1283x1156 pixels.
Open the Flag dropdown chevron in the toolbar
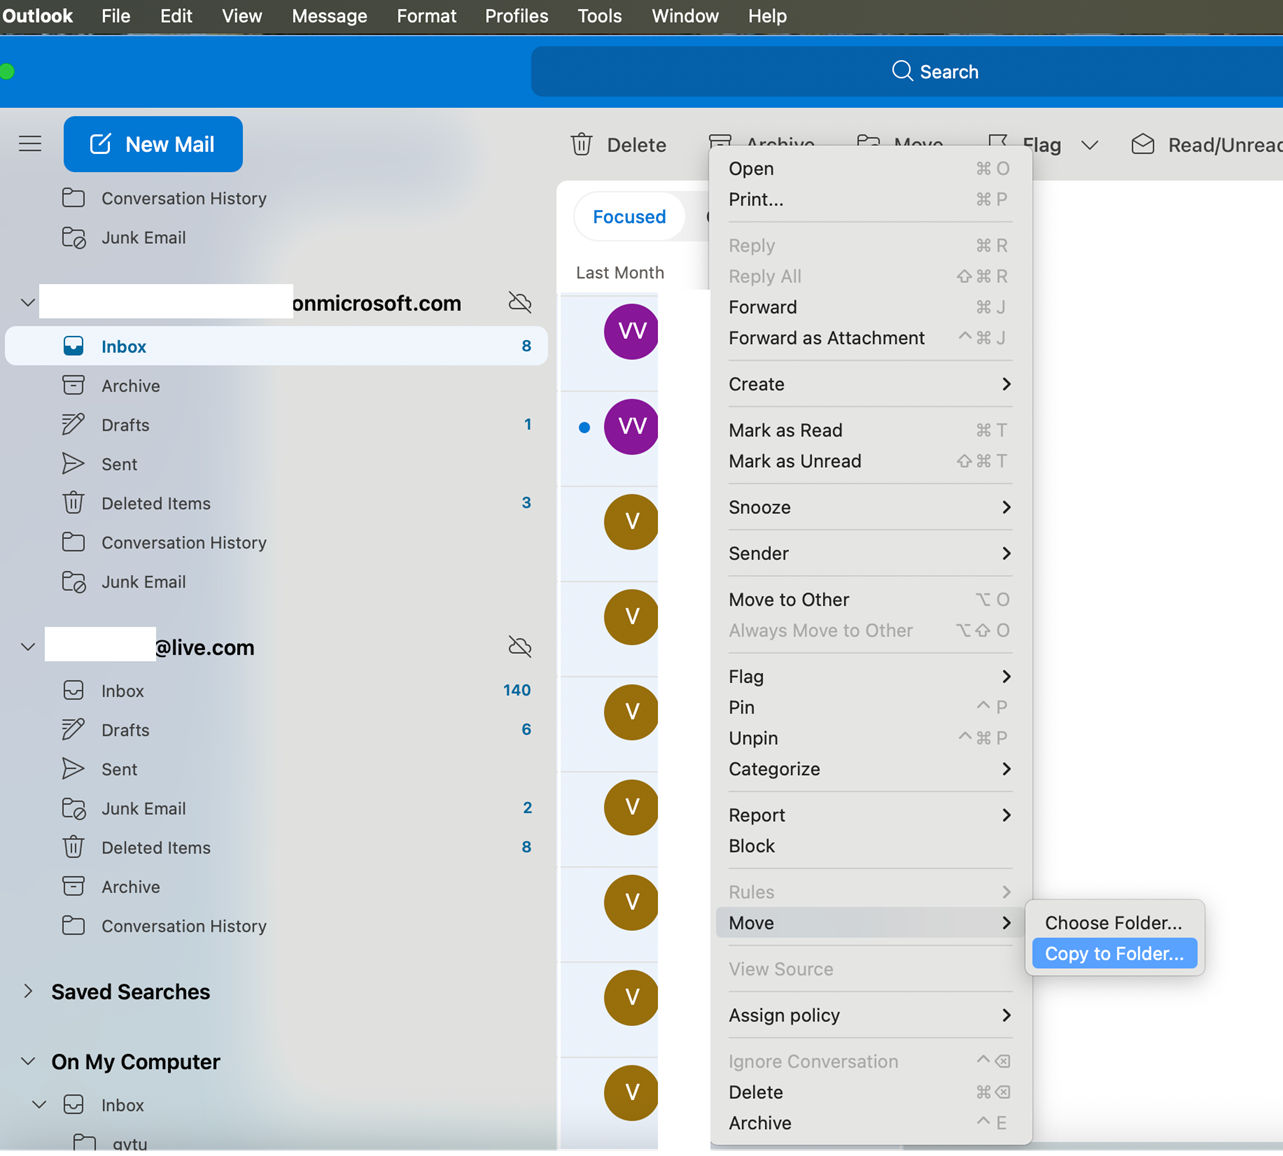(1089, 144)
